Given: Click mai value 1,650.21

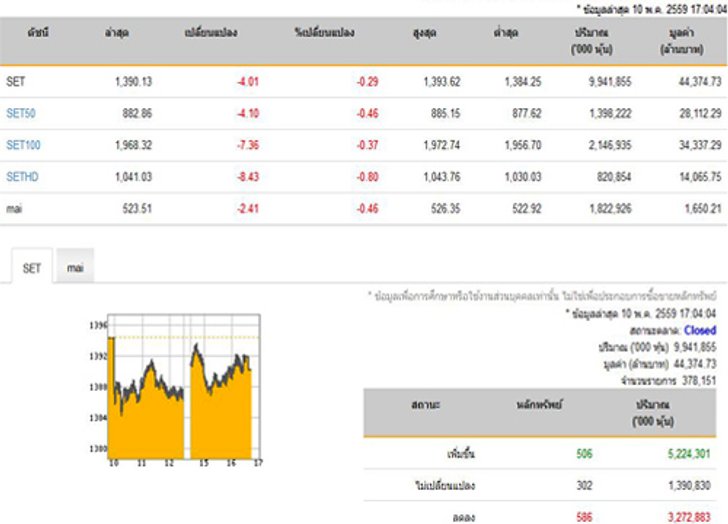Looking at the screenshot, I should click(x=703, y=209).
